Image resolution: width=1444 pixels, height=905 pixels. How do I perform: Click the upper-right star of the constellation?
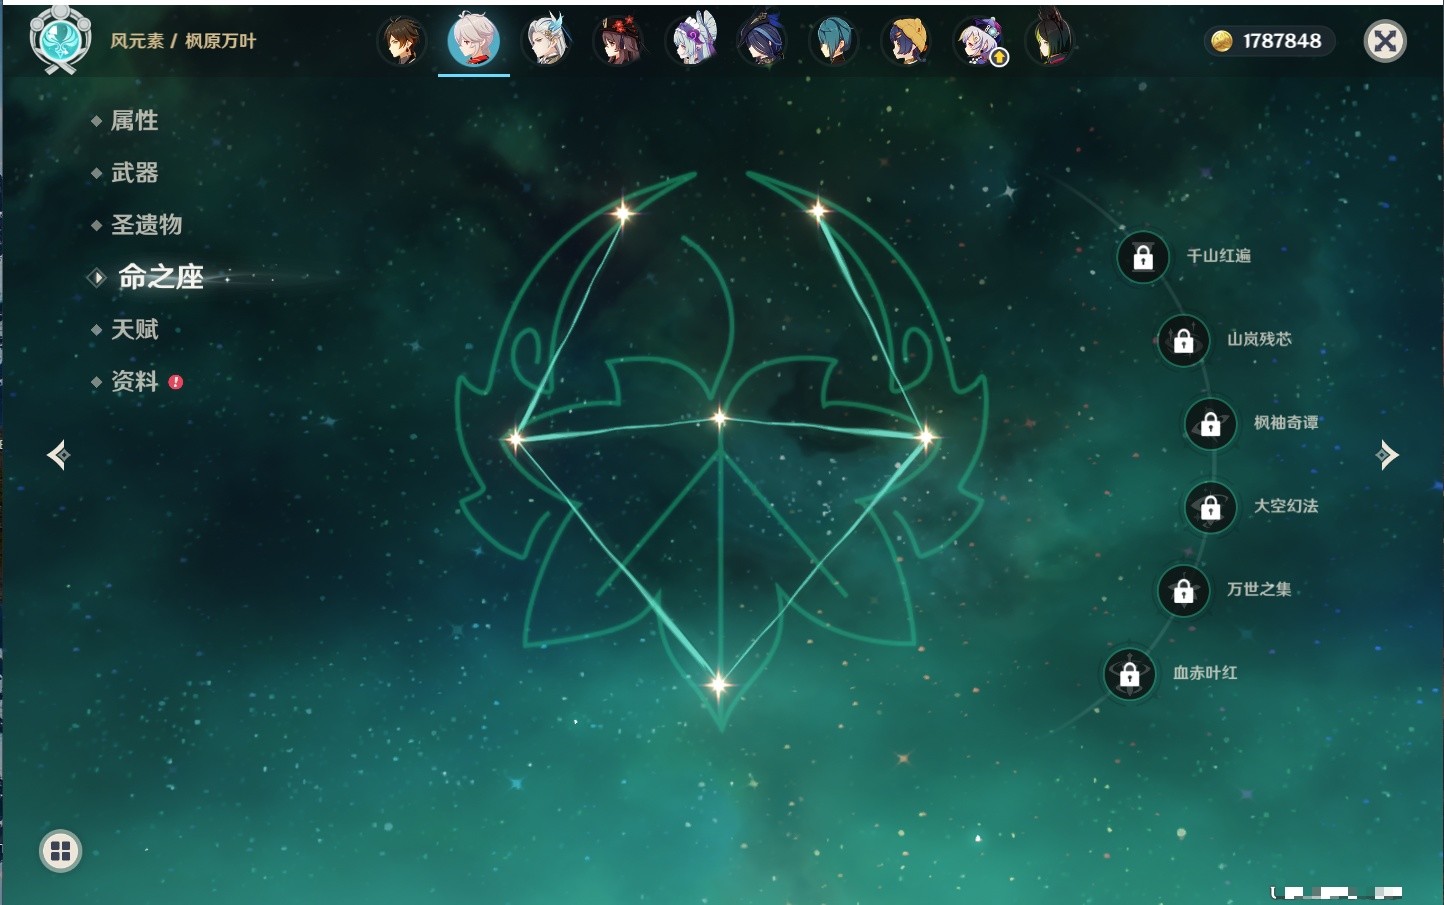(818, 210)
